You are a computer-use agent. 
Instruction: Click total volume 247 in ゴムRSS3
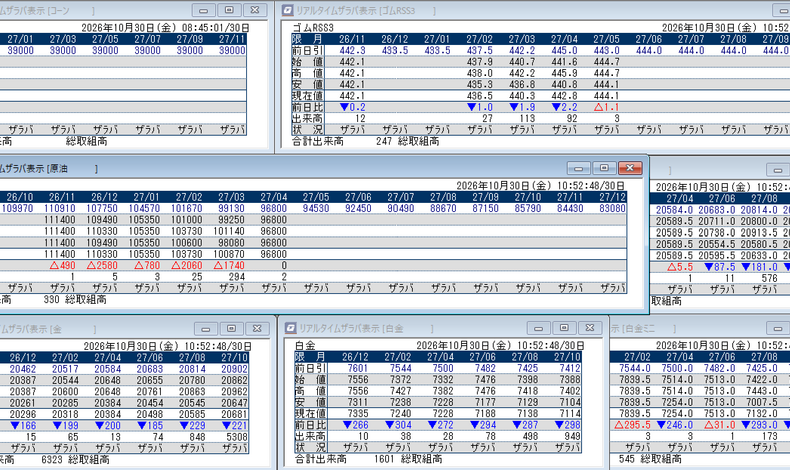(x=383, y=141)
